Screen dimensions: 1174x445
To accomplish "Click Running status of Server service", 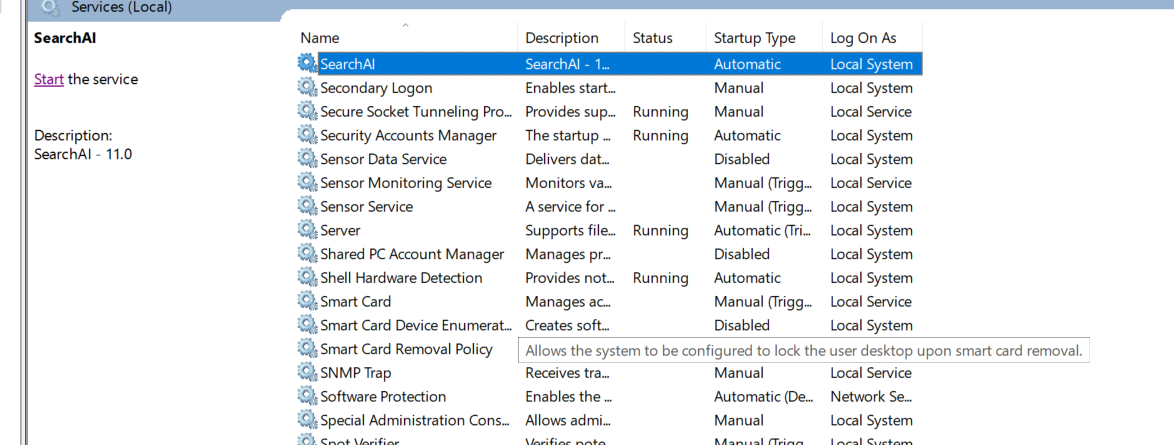I will (660, 230).
